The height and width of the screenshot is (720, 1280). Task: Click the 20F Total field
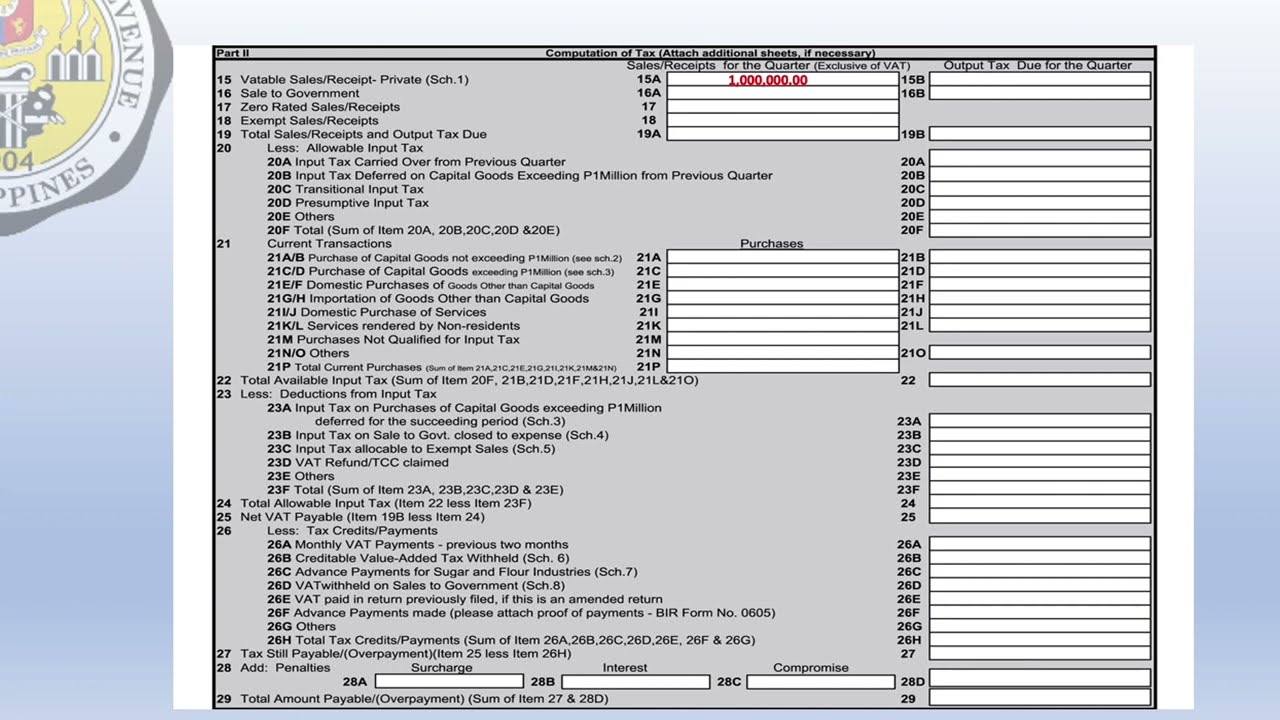tap(1040, 230)
